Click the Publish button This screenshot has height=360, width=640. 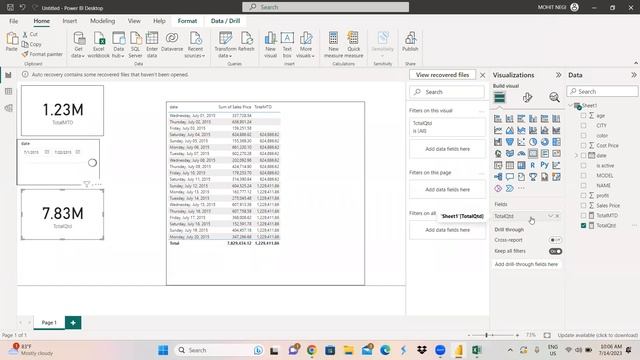(x=410, y=42)
